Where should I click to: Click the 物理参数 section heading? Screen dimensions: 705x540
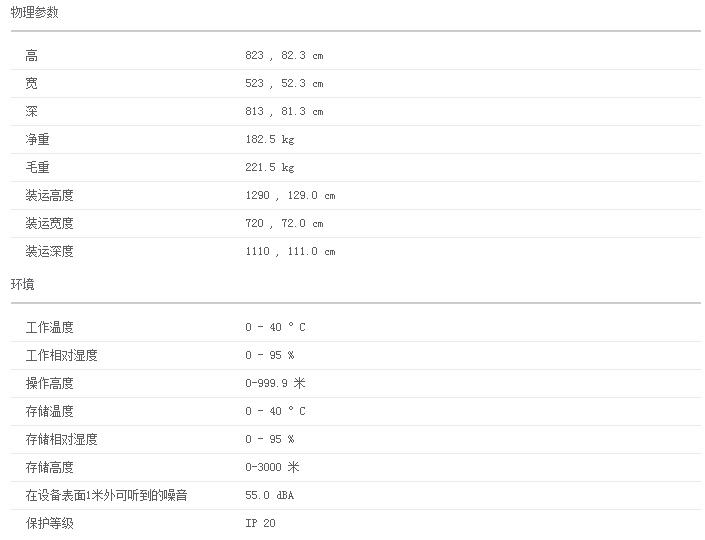pos(34,13)
